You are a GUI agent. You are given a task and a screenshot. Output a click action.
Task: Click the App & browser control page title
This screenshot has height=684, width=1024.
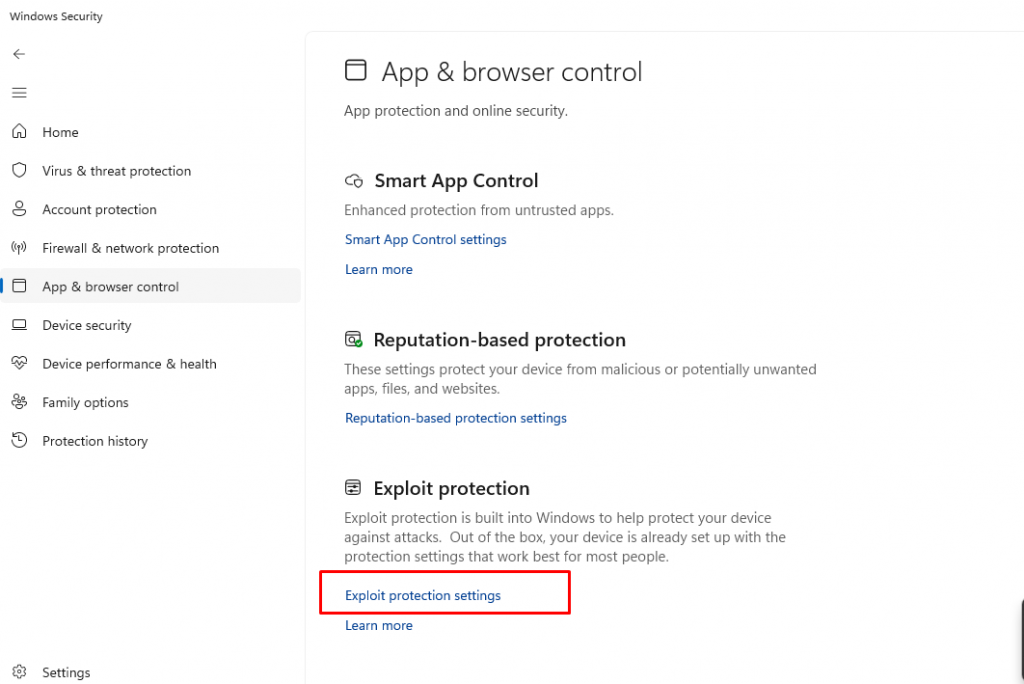tap(511, 72)
